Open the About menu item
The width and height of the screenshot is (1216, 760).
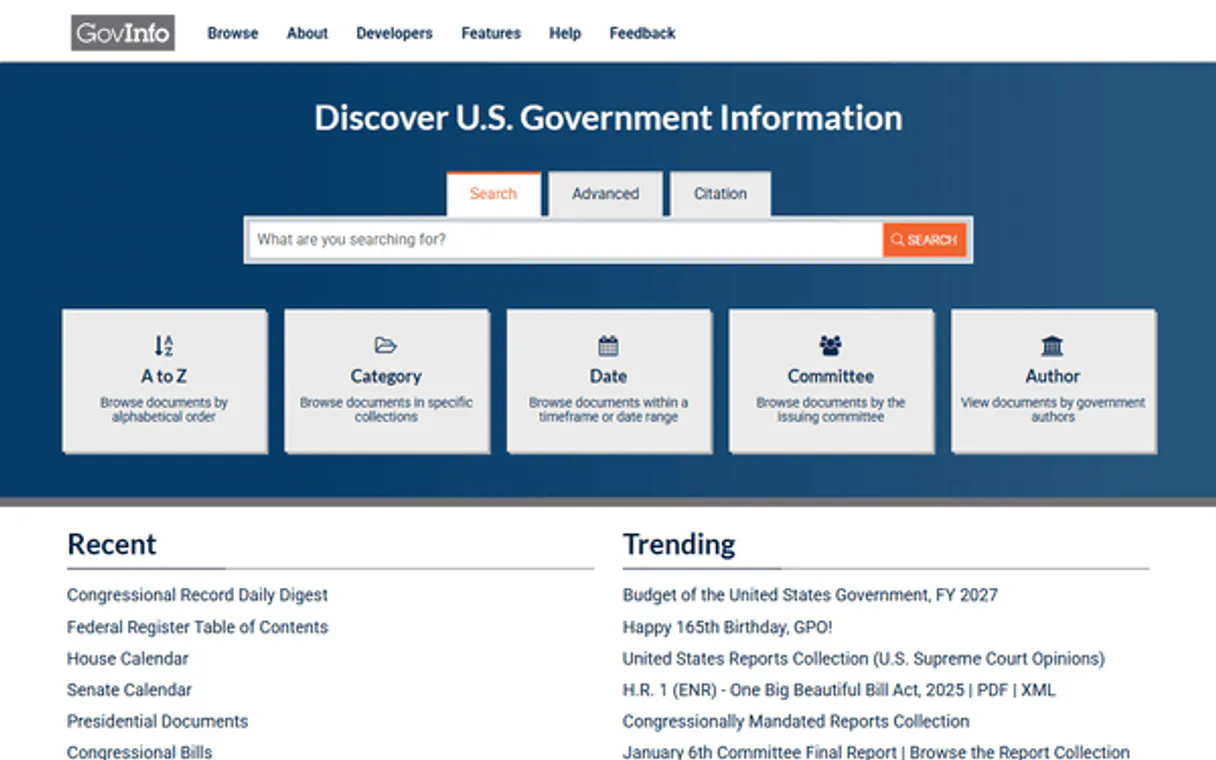pos(307,33)
